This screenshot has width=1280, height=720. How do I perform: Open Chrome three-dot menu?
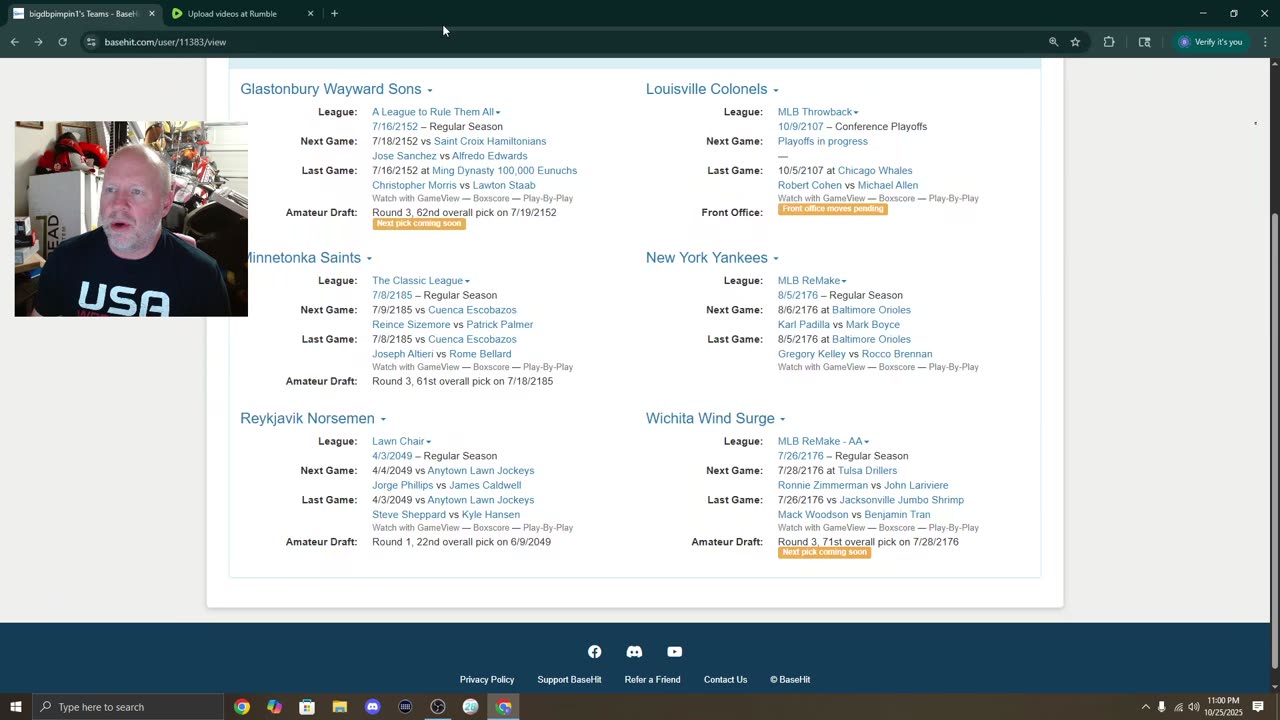tap(1265, 42)
